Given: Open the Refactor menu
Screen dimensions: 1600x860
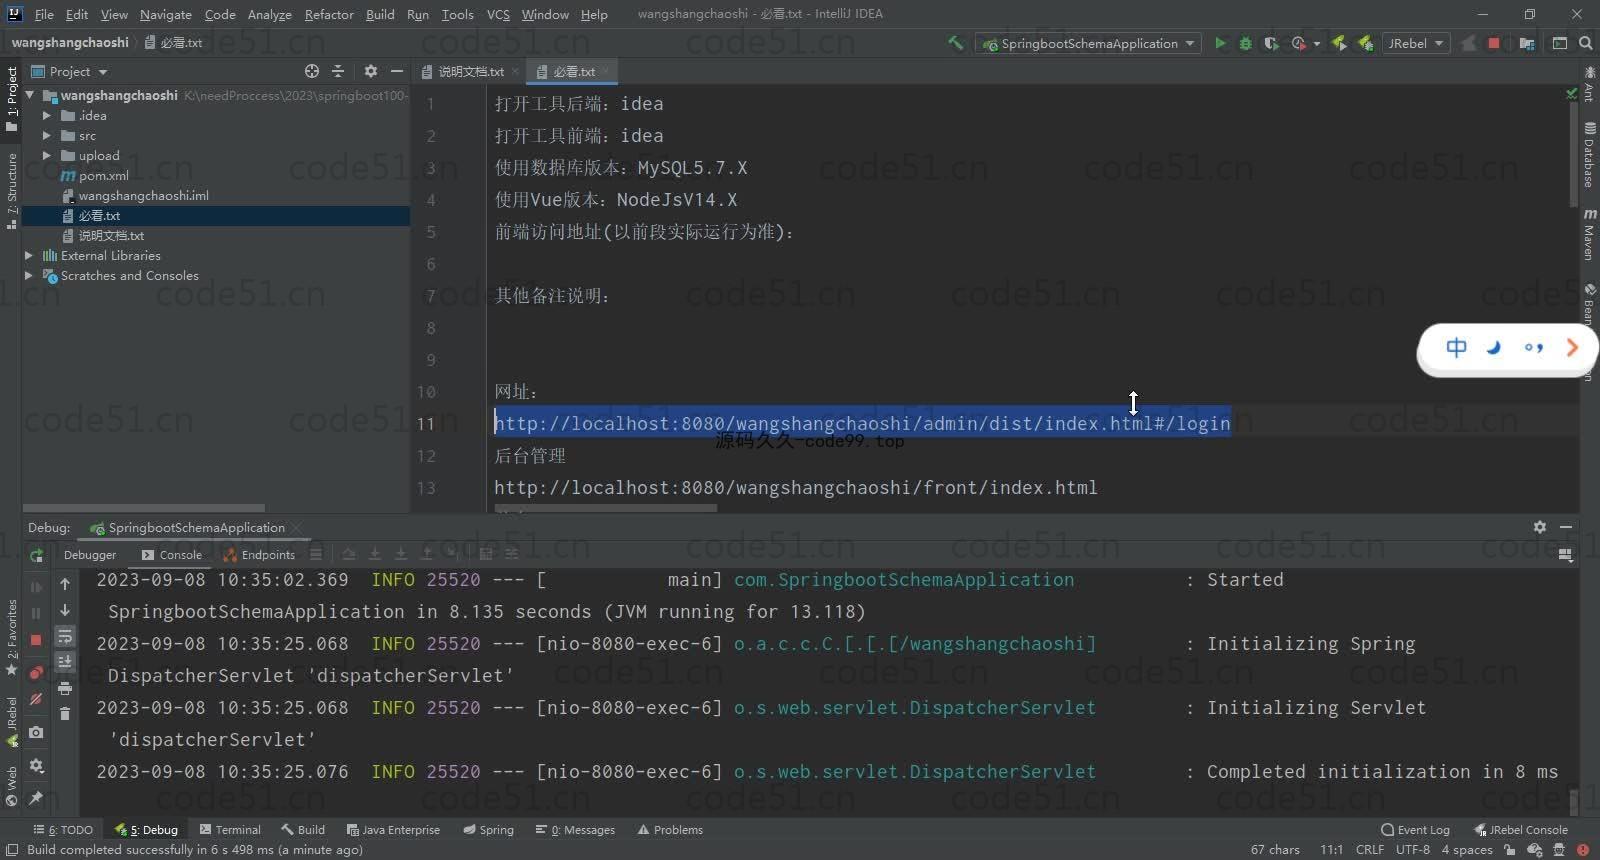Looking at the screenshot, I should pyautogui.click(x=329, y=14).
